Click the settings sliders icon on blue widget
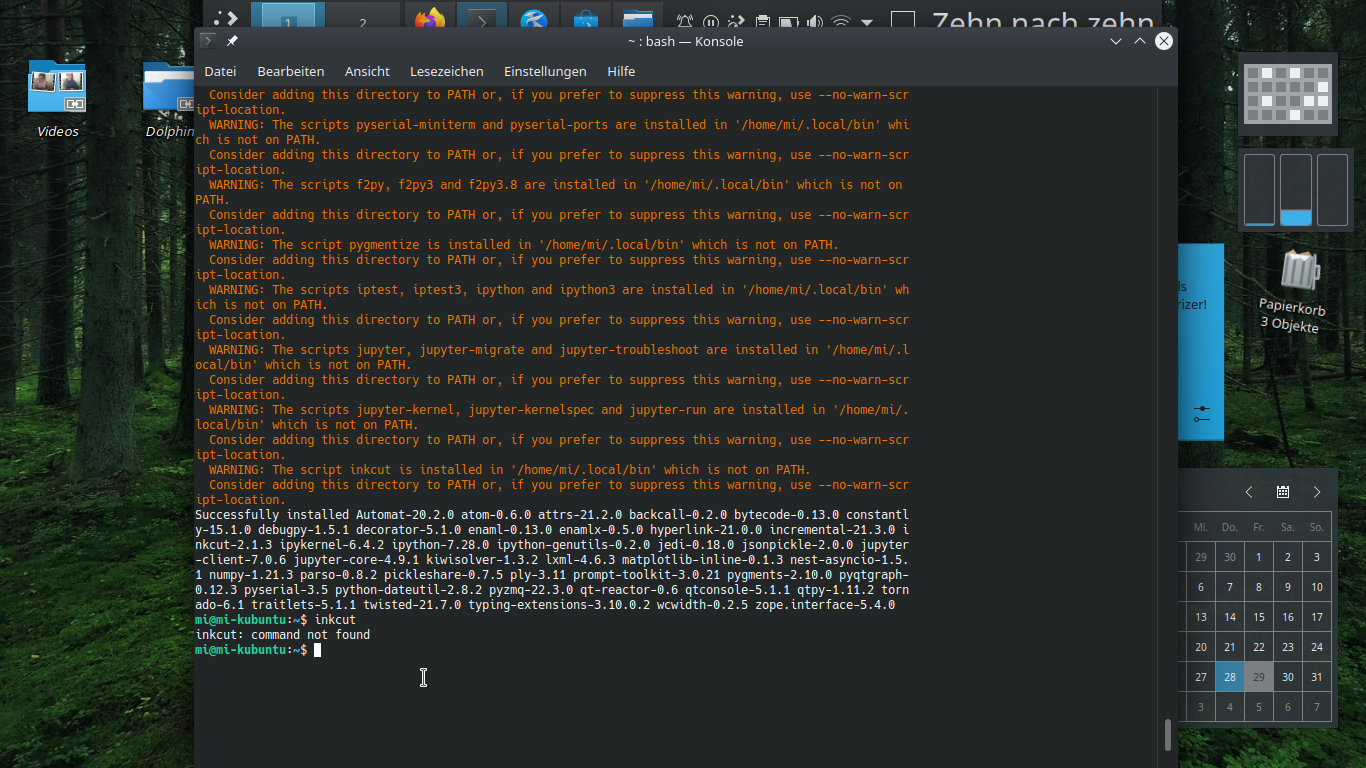Image resolution: width=1366 pixels, height=768 pixels. coord(1202,413)
